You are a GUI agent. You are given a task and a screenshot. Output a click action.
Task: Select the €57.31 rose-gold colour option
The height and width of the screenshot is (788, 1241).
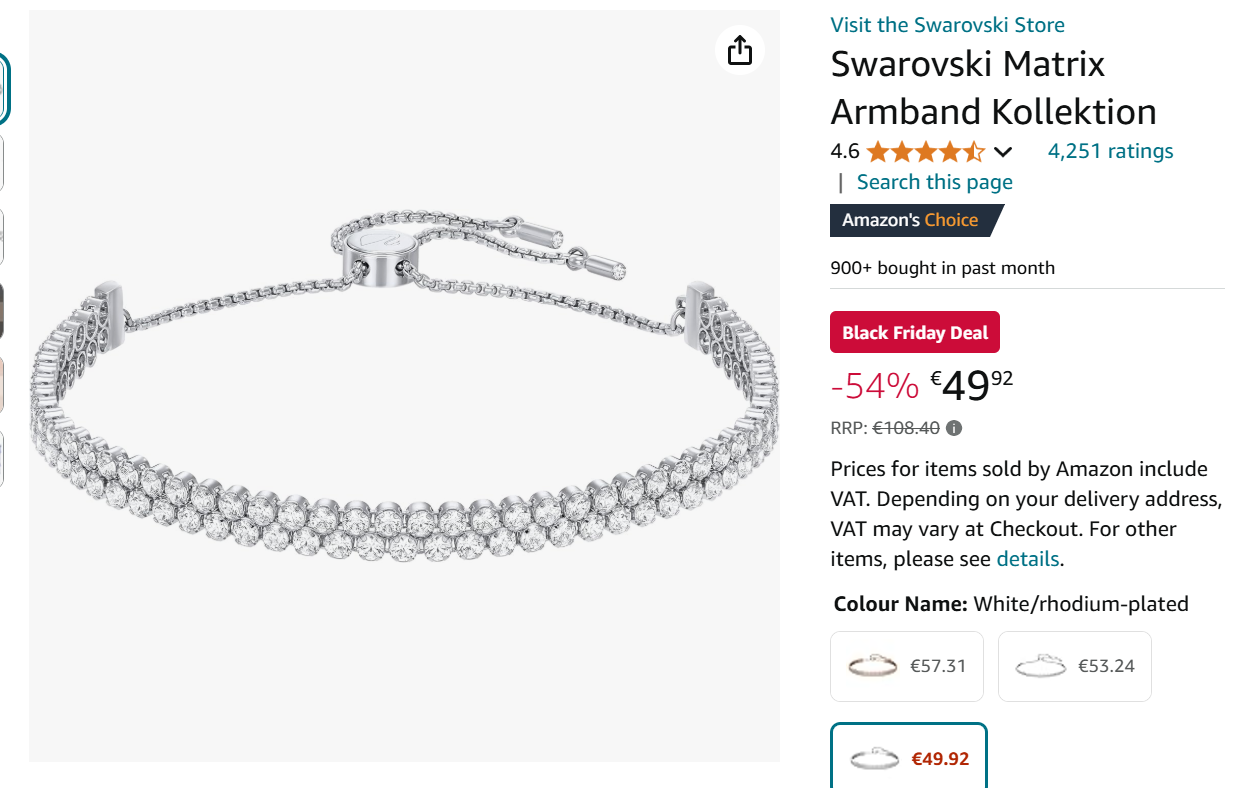(x=907, y=666)
